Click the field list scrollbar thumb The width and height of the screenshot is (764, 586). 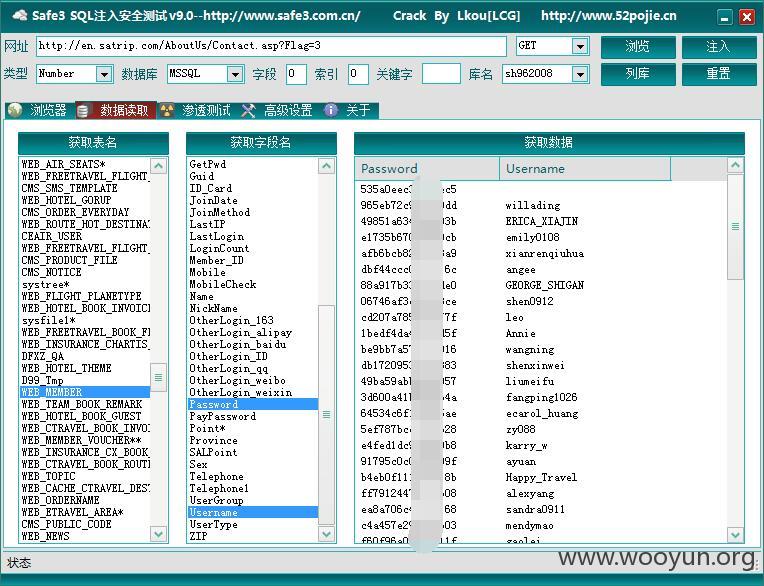coord(326,415)
